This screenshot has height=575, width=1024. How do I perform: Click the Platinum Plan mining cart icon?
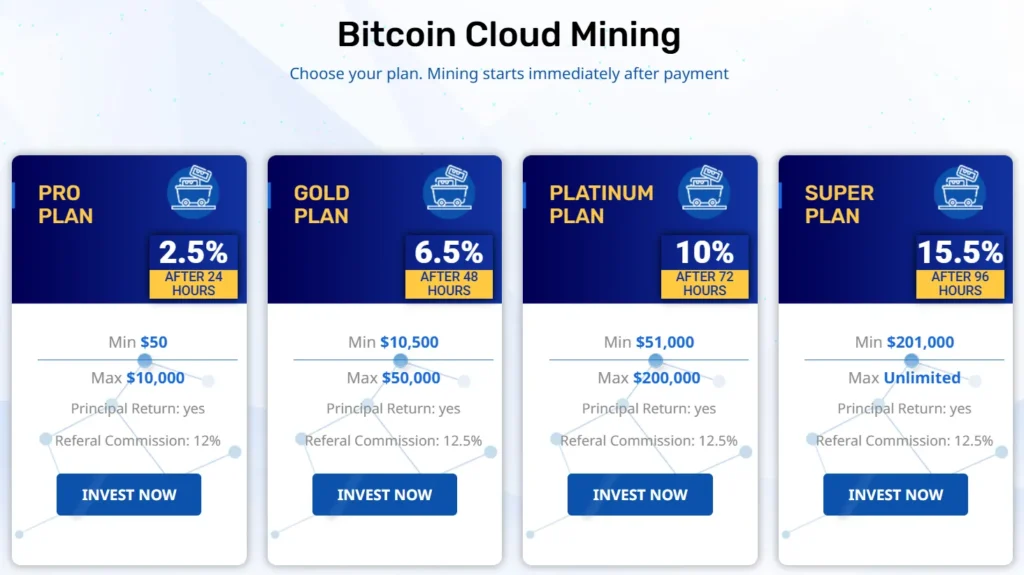(x=705, y=191)
